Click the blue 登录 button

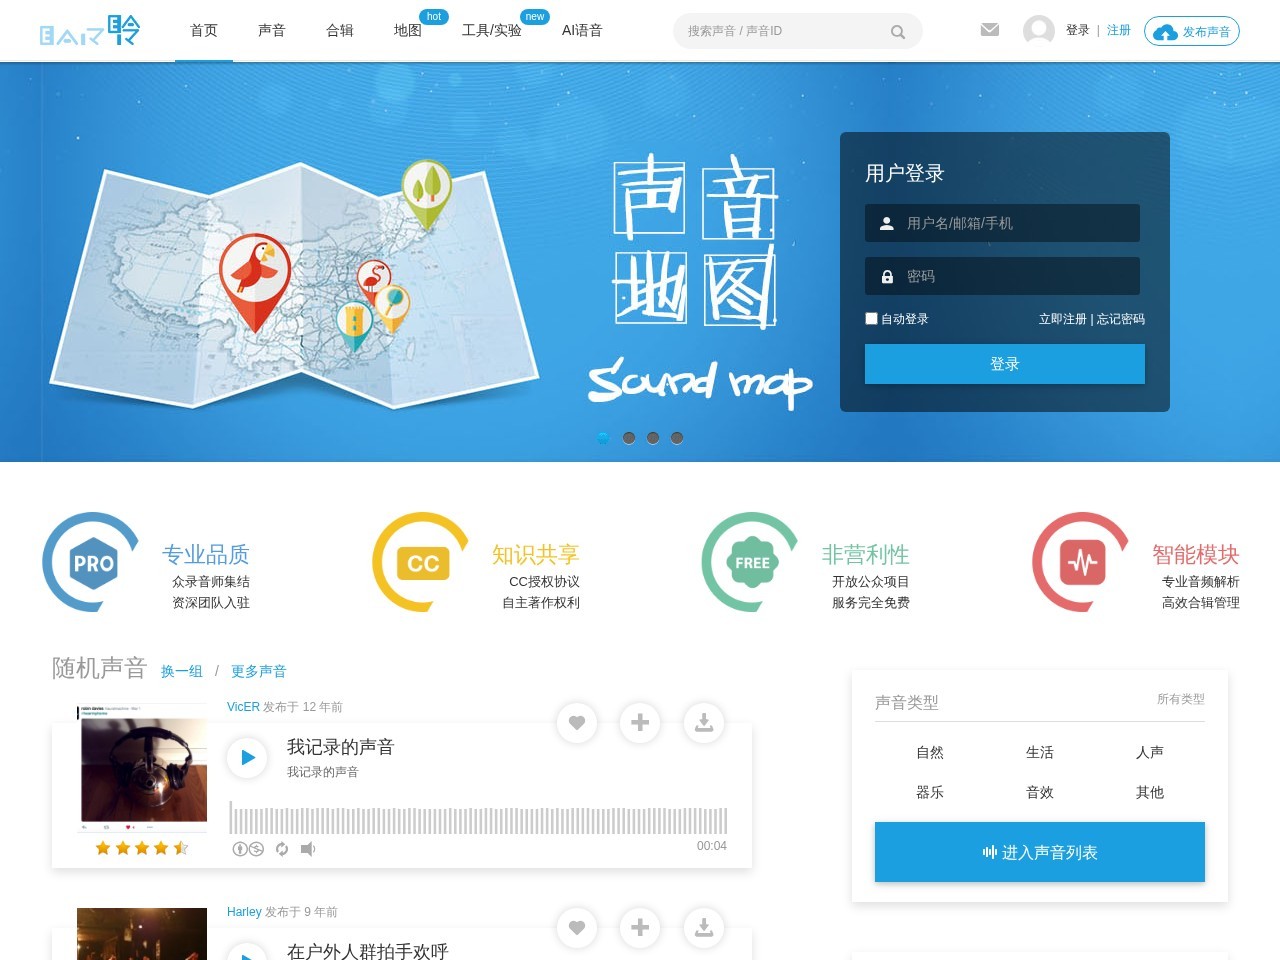coord(1005,364)
